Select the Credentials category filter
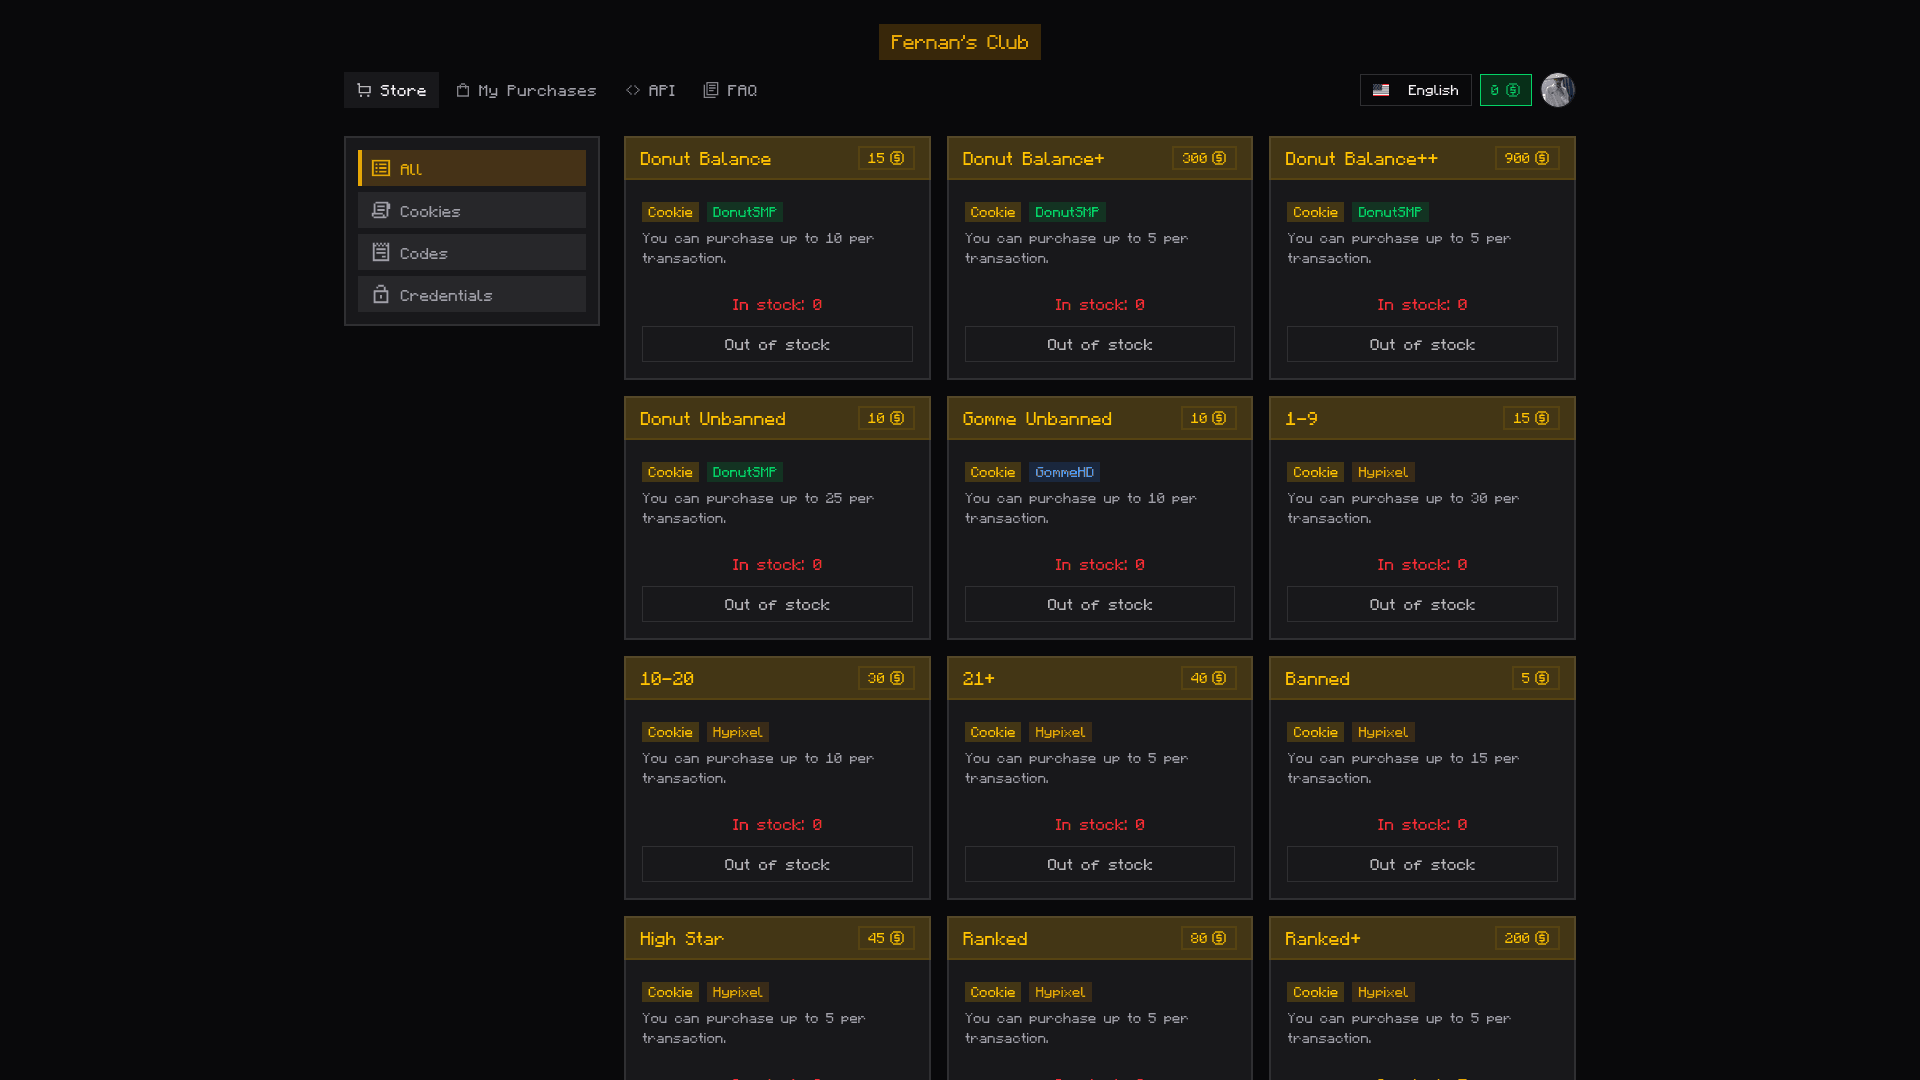The image size is (1920, 1080). [x=472, y=294]
